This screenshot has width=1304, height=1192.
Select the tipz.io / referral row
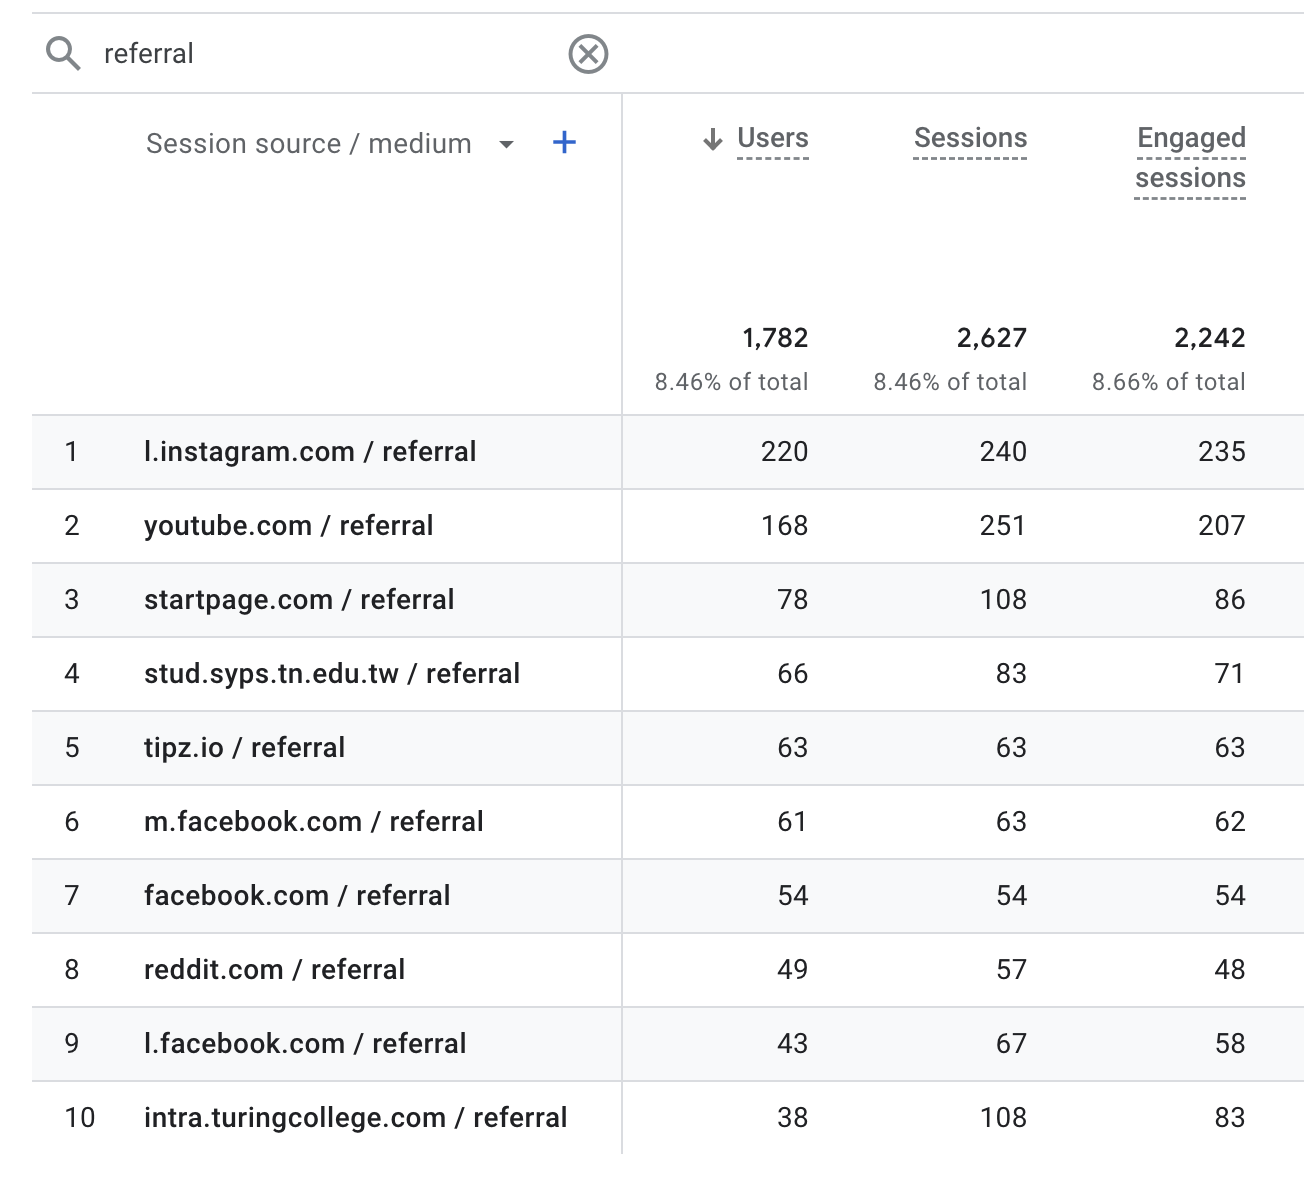click(668, 748)
